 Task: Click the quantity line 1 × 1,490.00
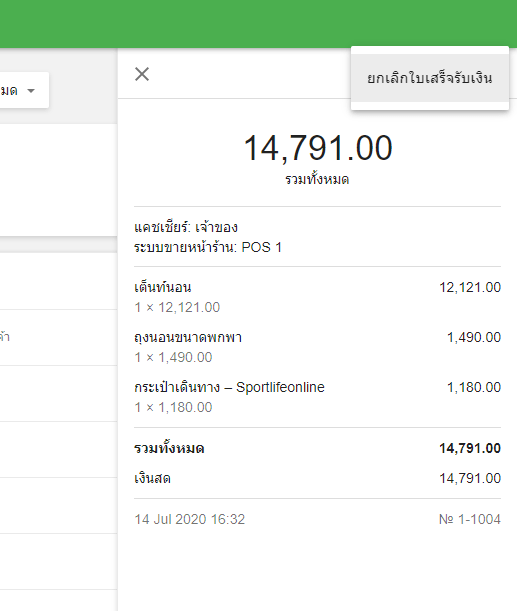coord(173,357)
